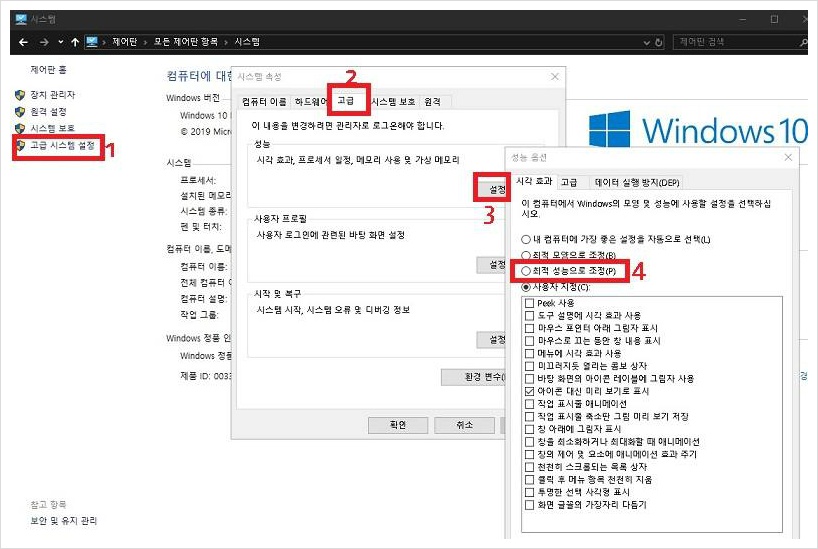This screenshot has height=549, width=818.
Task: Check the Peek 사용 checkbox
Action: [x=529, y=303]
